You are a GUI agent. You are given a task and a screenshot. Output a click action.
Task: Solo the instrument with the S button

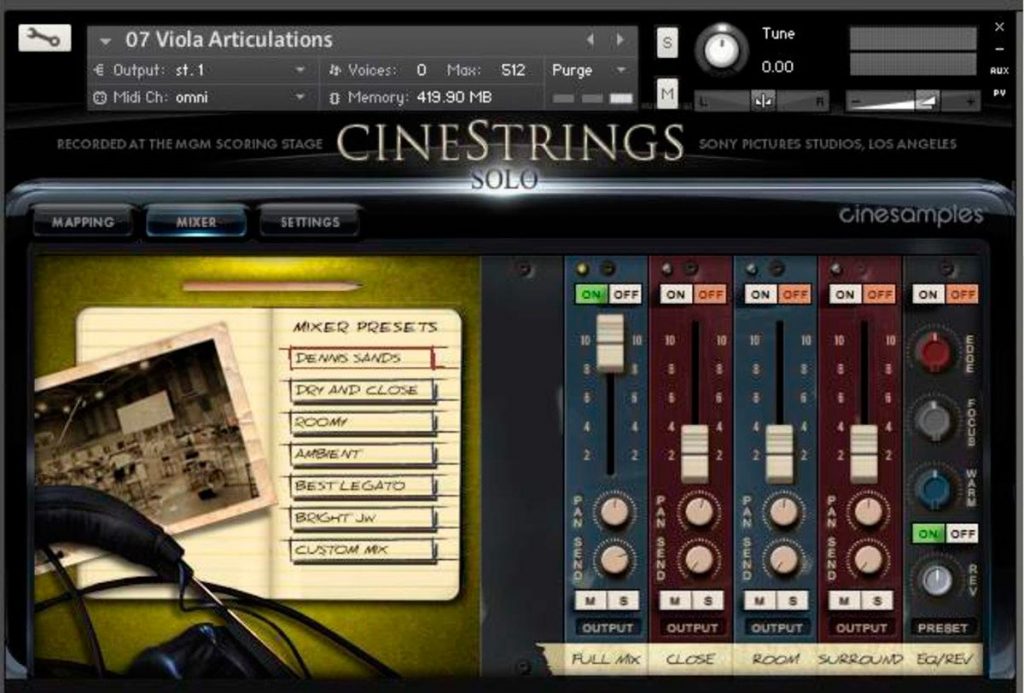coord(667,43)
